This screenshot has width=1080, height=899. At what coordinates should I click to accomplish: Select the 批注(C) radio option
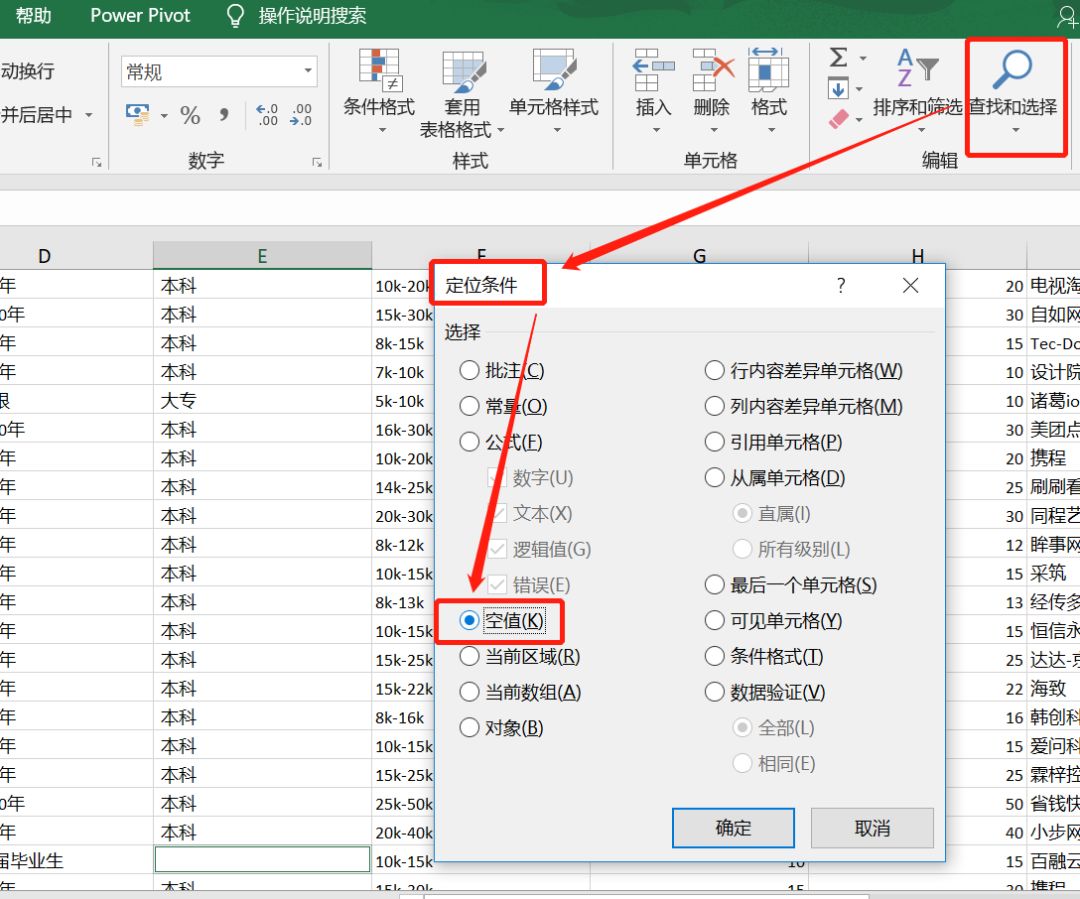(x=502, y=371)
